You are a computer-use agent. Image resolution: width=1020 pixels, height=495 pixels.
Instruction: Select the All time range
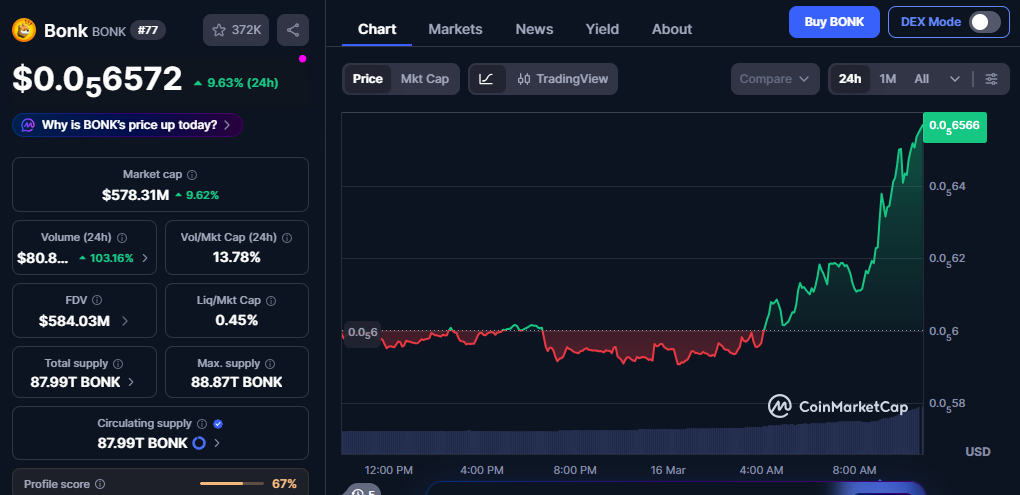[x=921, y=79]
